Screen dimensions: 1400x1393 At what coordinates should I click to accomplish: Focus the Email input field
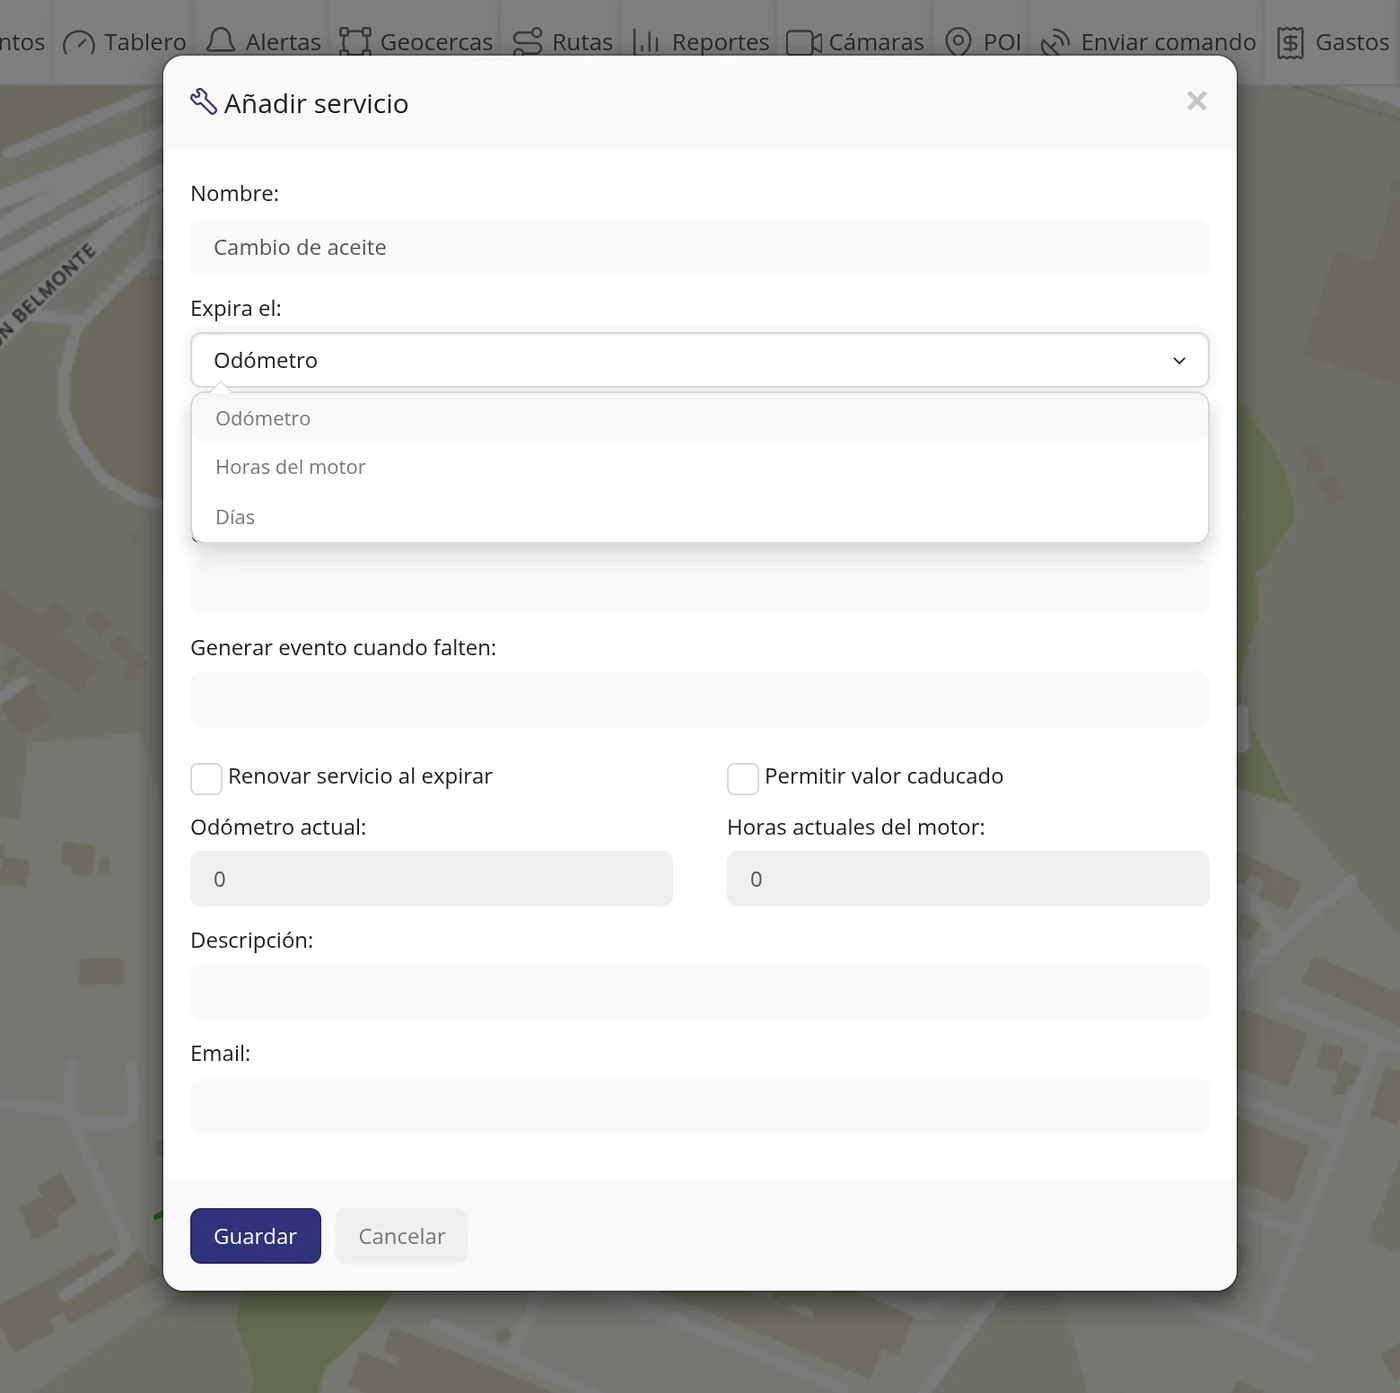699,1106
